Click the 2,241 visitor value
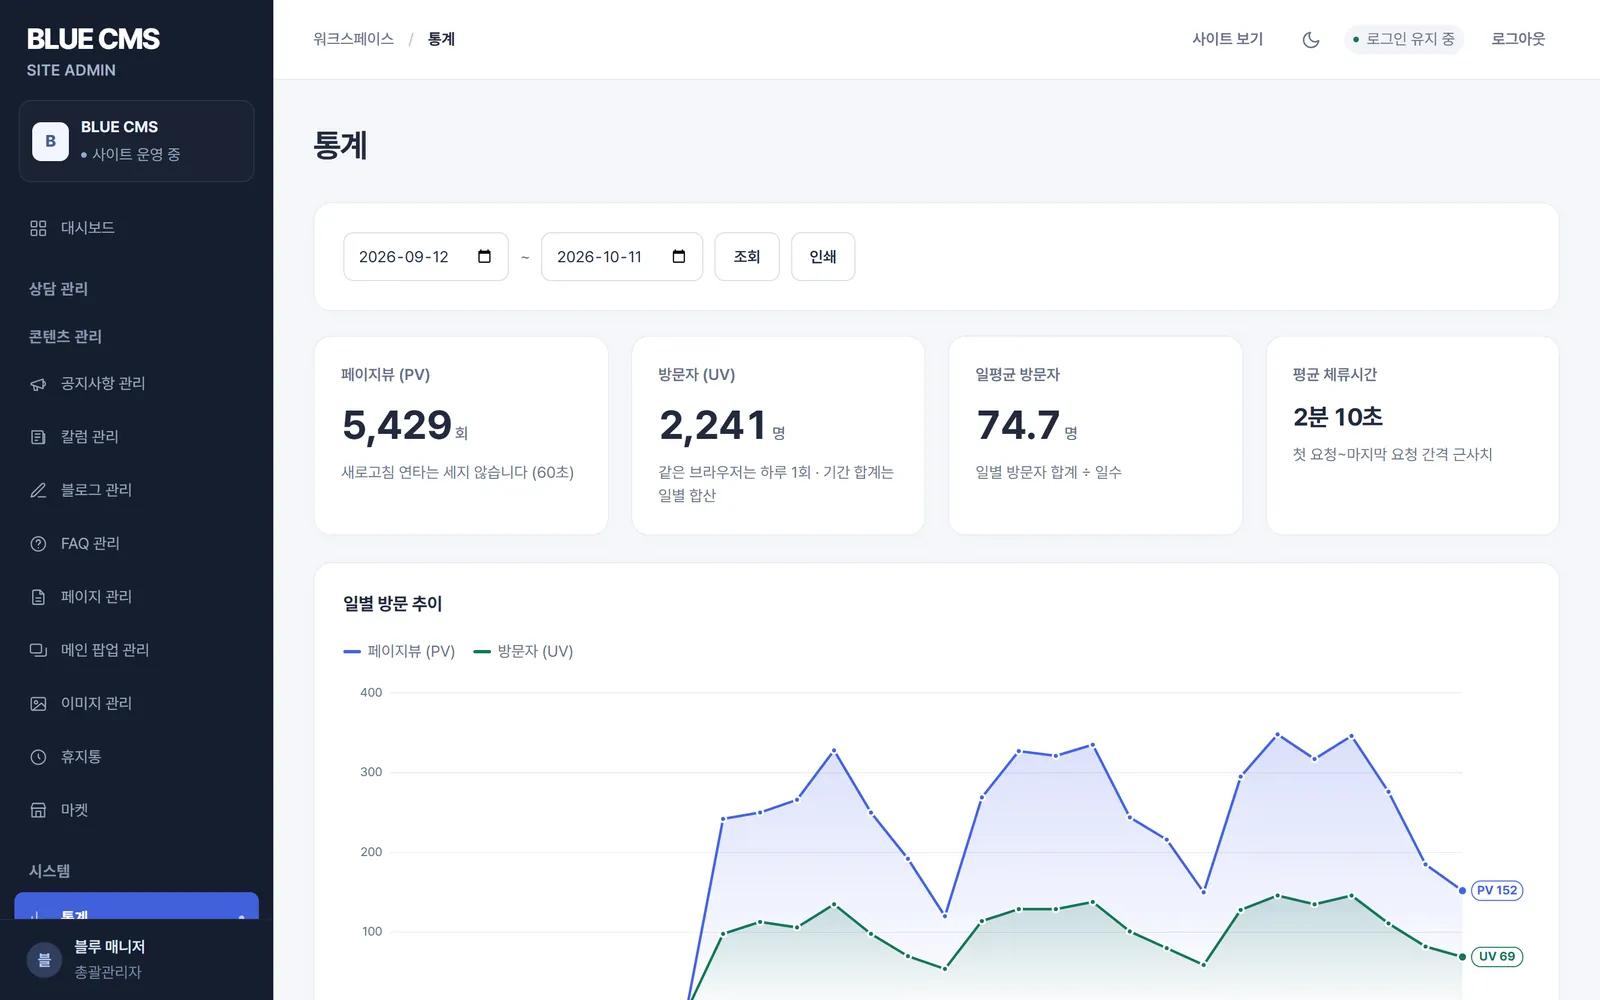The image size is (1600, 1000). 713,425
